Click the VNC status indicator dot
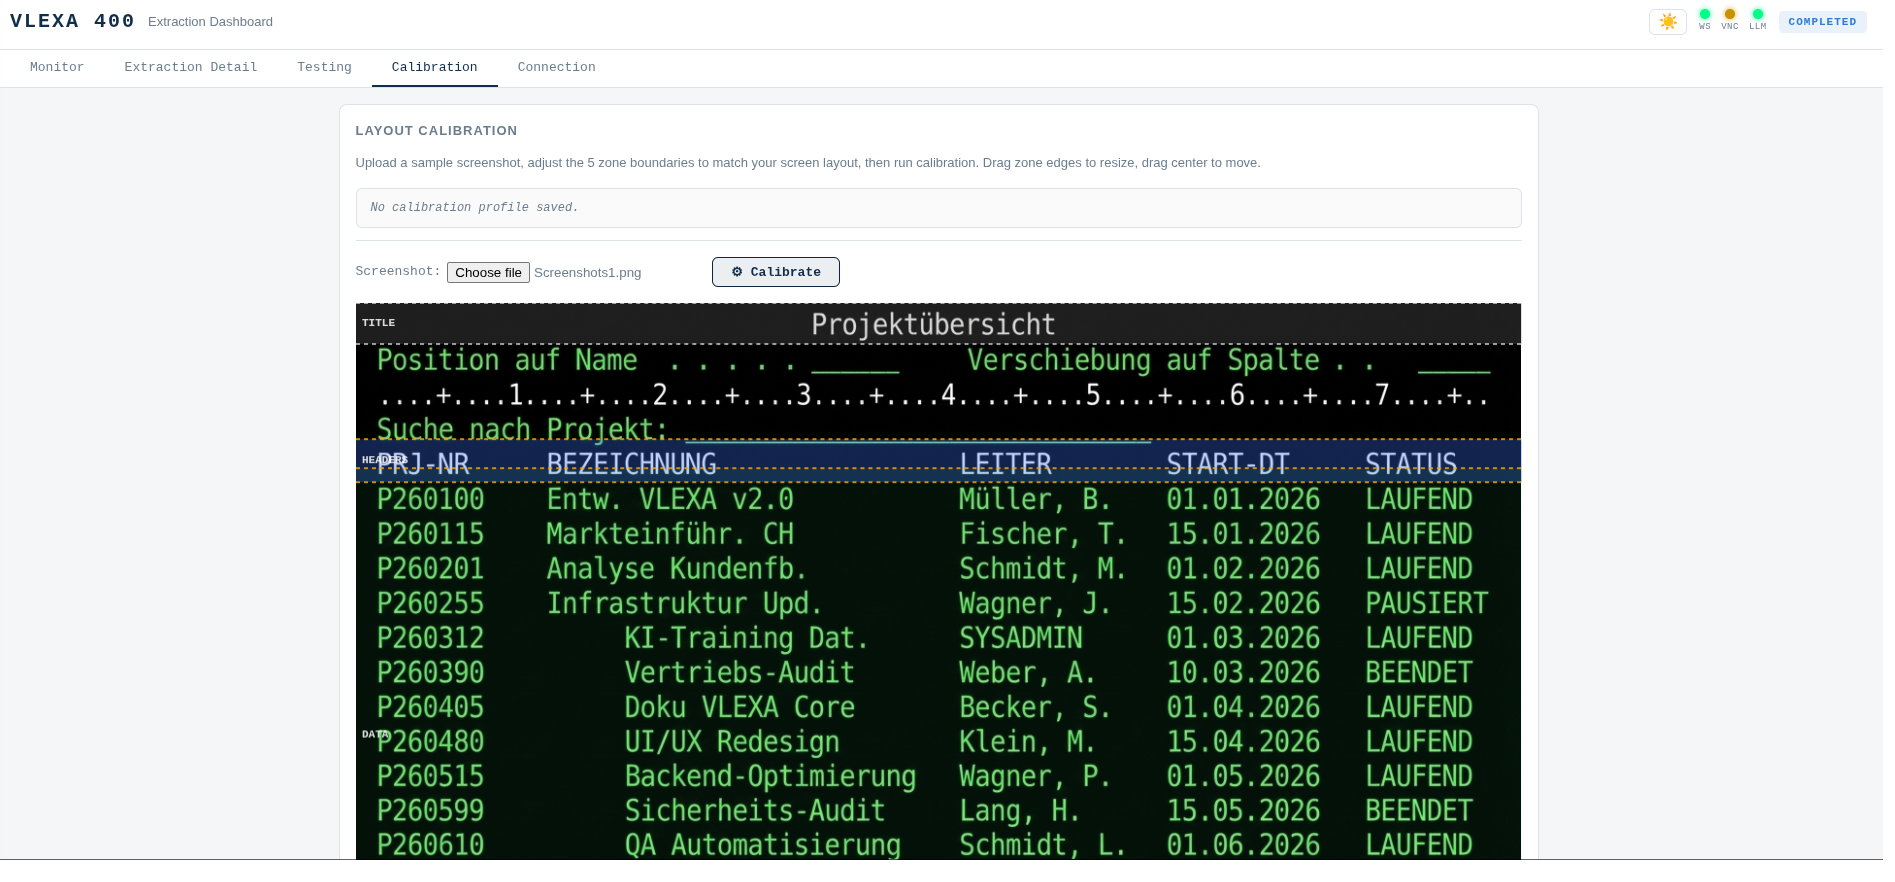 point(1729,14)
